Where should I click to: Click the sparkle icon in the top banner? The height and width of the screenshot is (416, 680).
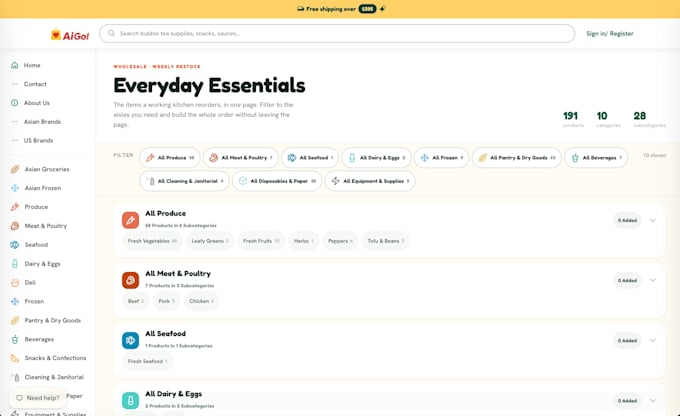tap(382, 9)
